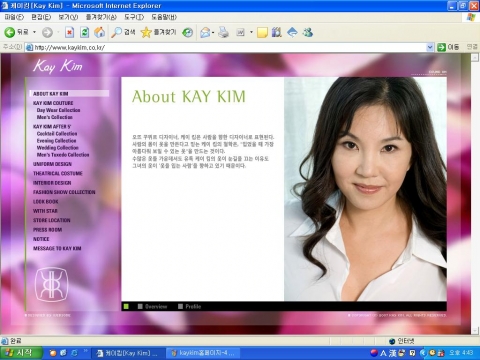The width and height of the screenshot is (480, 360).
Task: Click the Mail envelope icon
Action: [x=205, y=32]
